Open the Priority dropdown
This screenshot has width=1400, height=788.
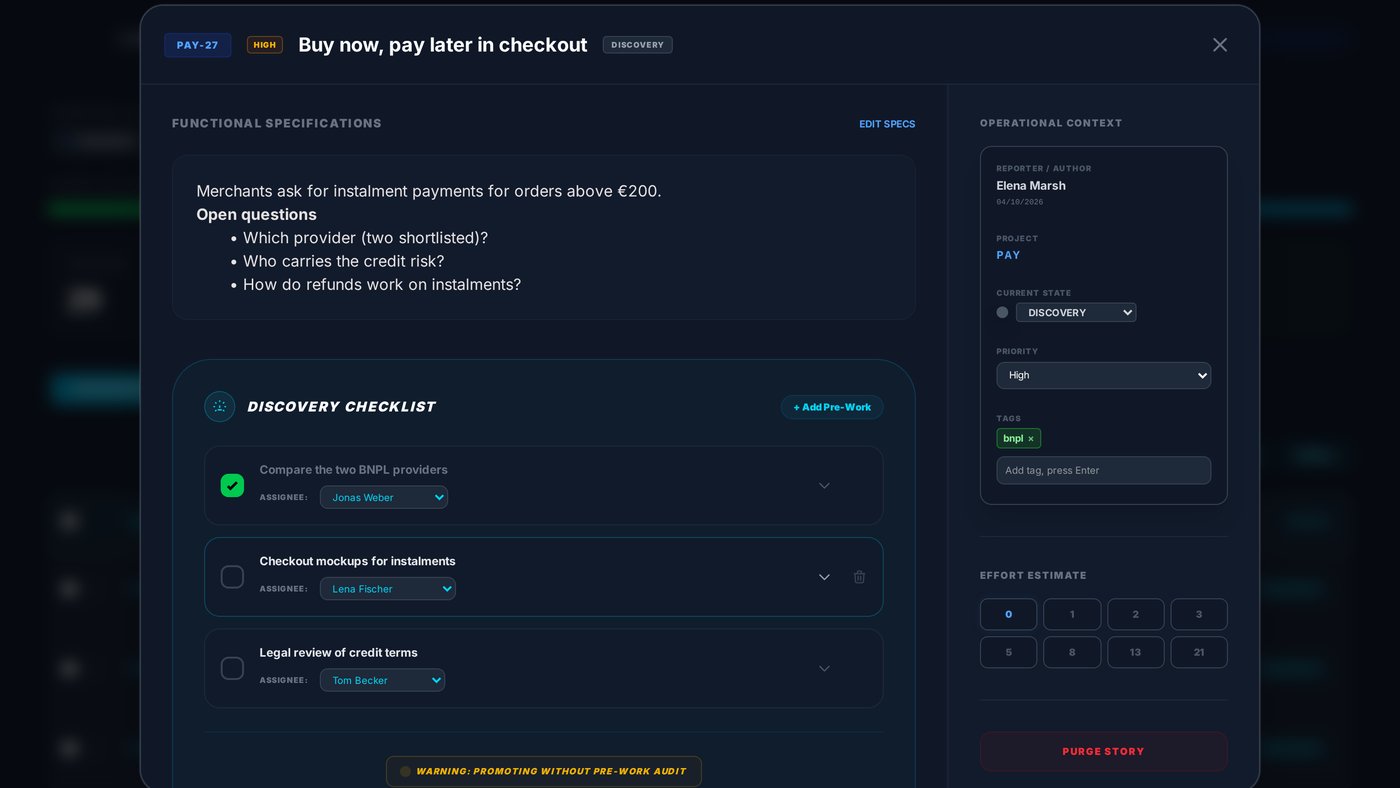[1104, 376]
